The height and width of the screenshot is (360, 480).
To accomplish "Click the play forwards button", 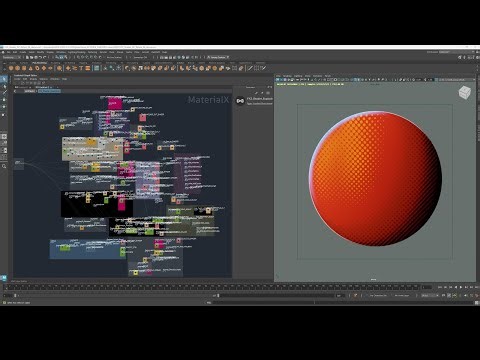I will point(461,287).
